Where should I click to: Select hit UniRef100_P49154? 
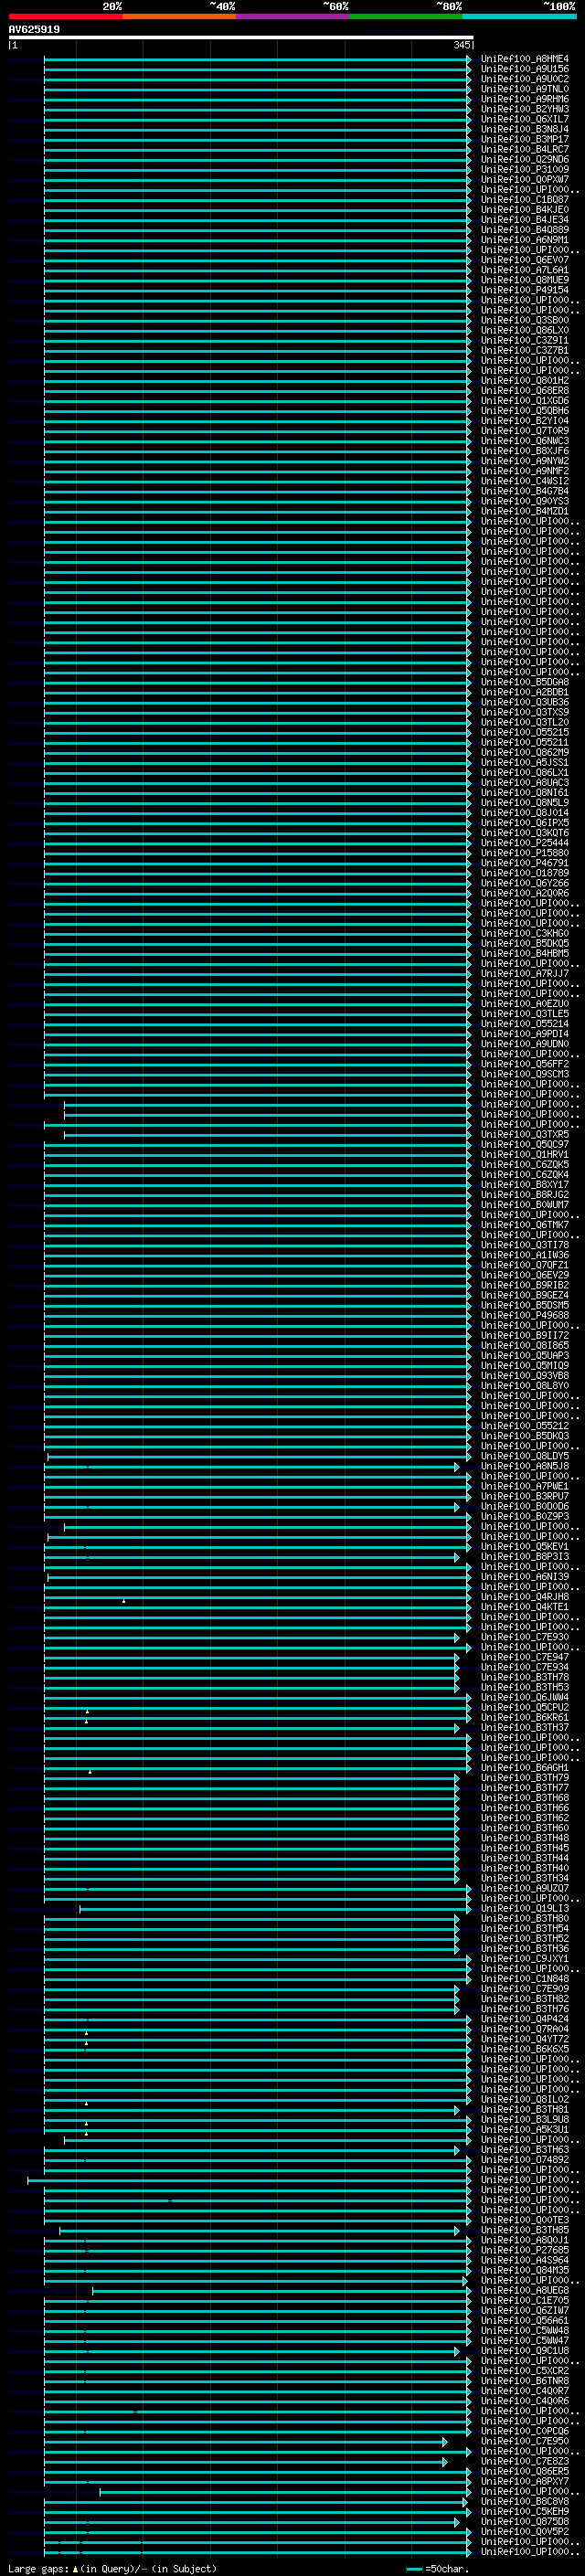pos(525,290)
